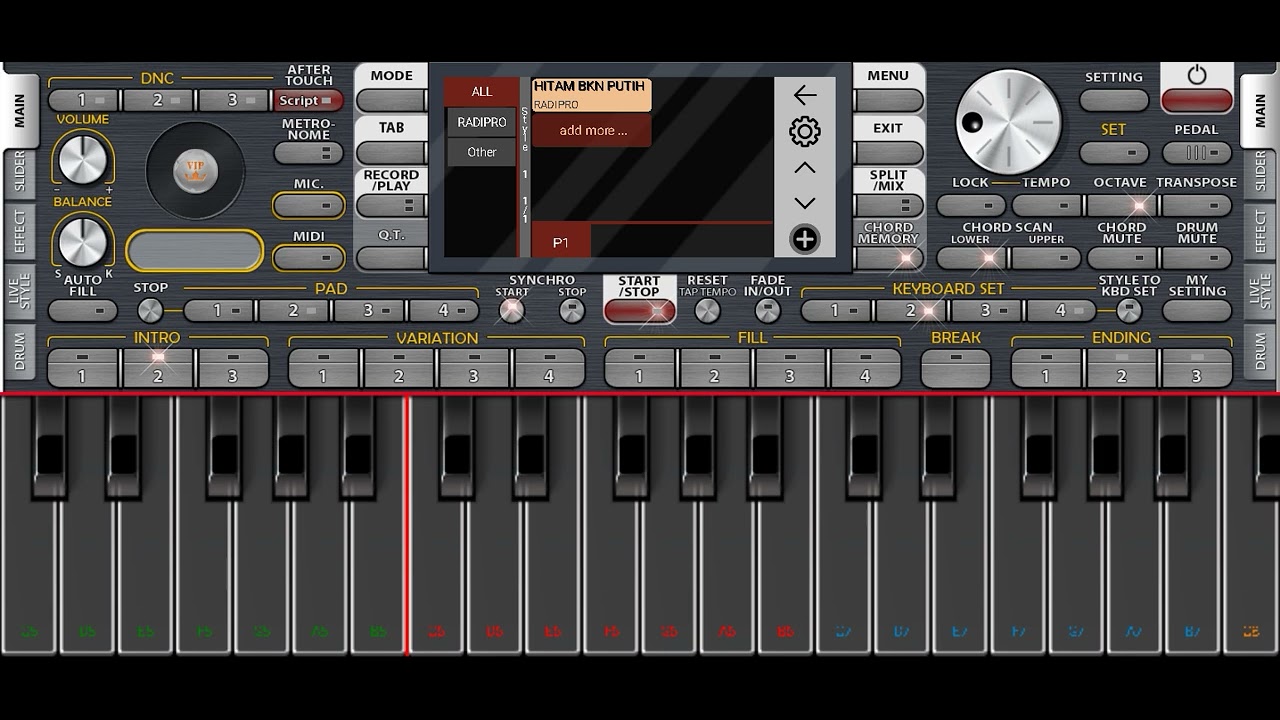
Task: Toggle the Chord Mute button
Action: (1121, 258)
